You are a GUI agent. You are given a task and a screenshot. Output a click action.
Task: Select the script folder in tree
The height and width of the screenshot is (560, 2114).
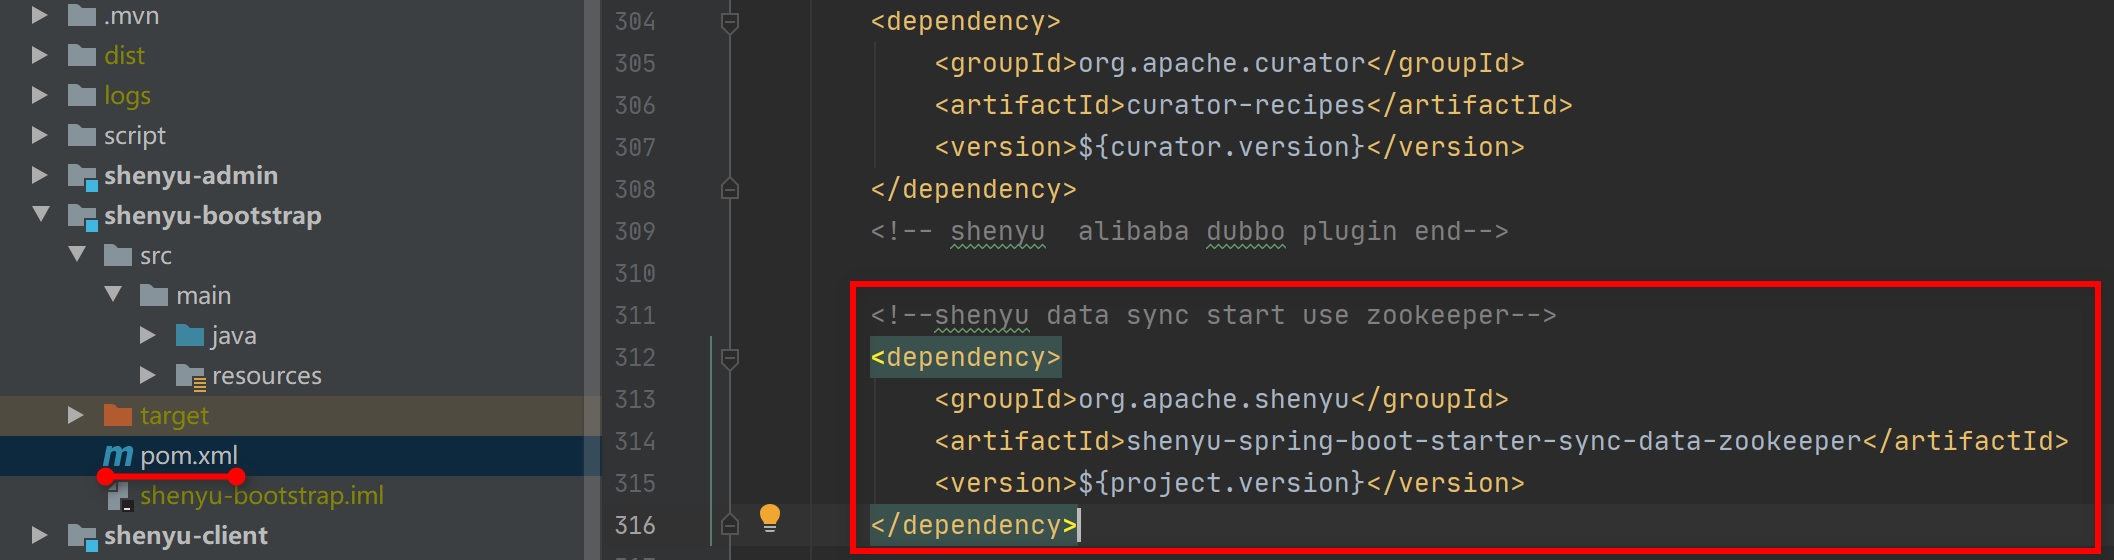click(134, 136)
